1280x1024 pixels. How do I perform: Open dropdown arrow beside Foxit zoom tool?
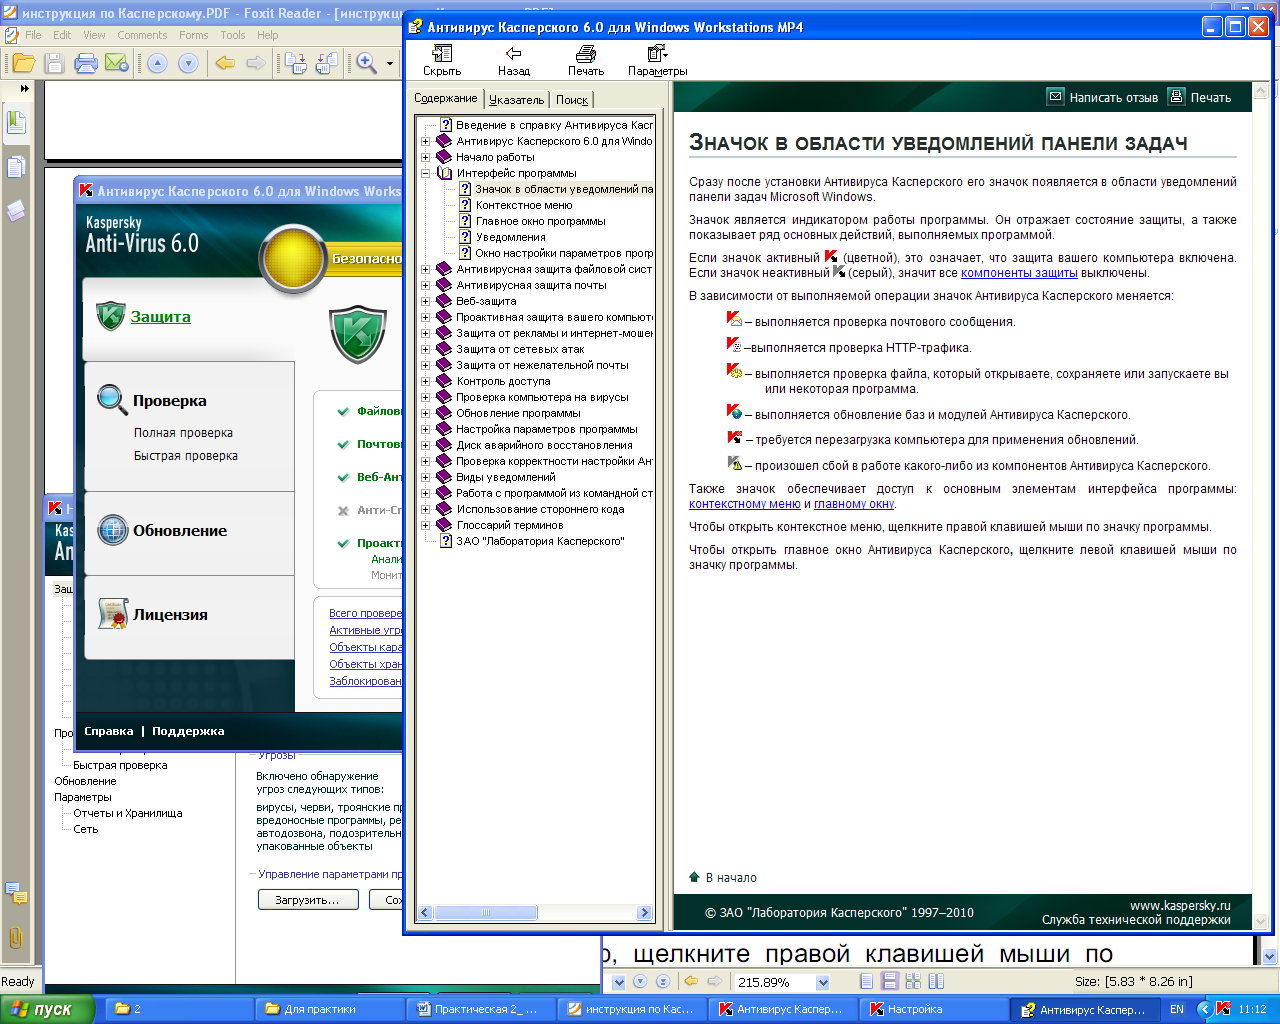[390, 64]
